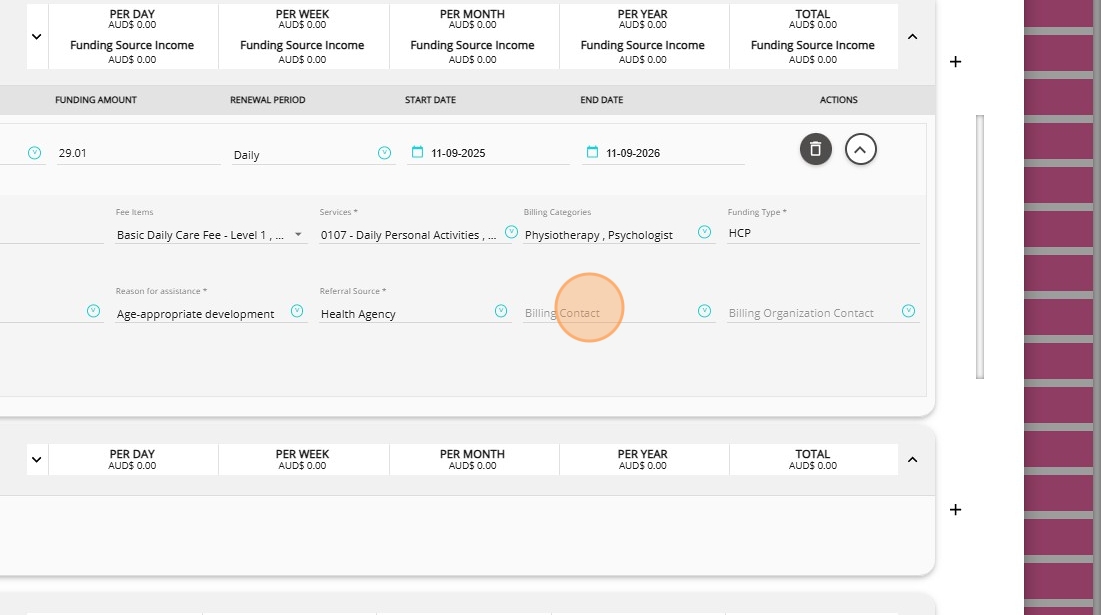1101x615 pixels.
Task: Collapse top summary using right up chevron
Action: click(912, 37)
